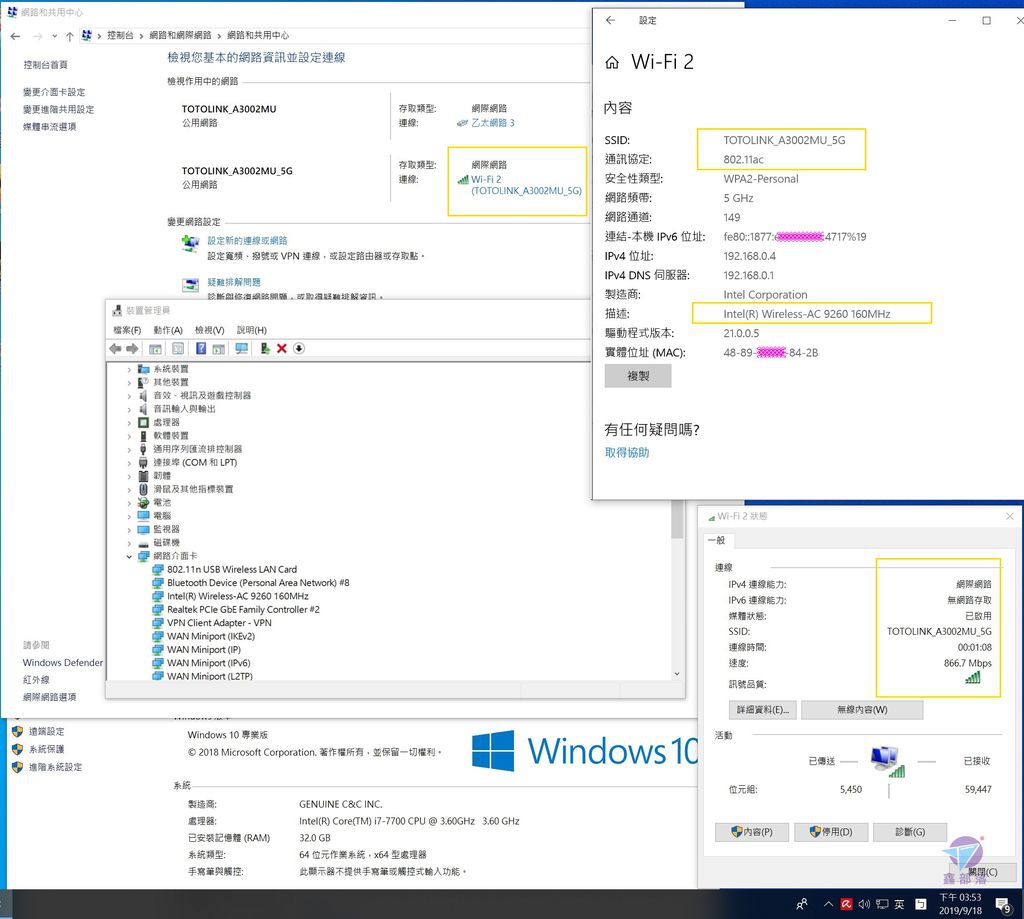The image size is (1024, 919).
Task: Click the 英 input language indicator
Action: [899, 904]
